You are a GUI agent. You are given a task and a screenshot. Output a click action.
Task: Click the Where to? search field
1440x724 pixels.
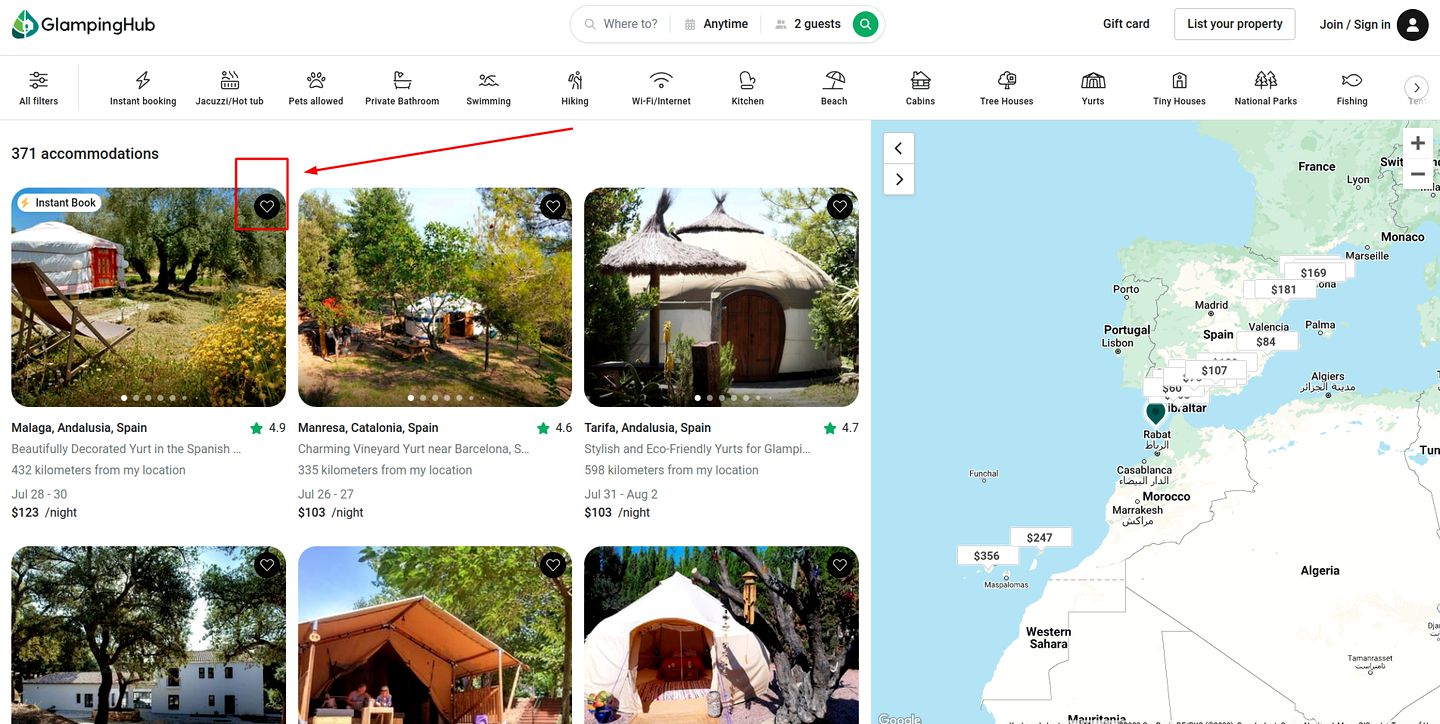pyautogui.click(x=622, y=24)
